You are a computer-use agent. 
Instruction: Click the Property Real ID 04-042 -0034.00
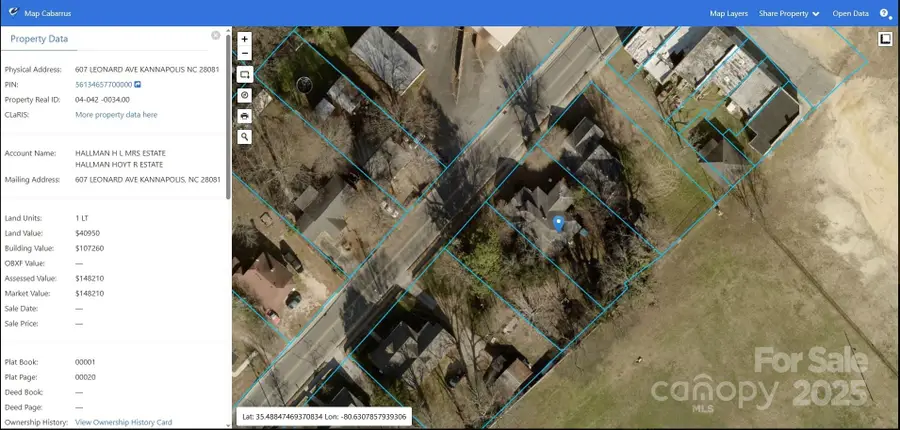pyautogui.click(x=103, y=99)
